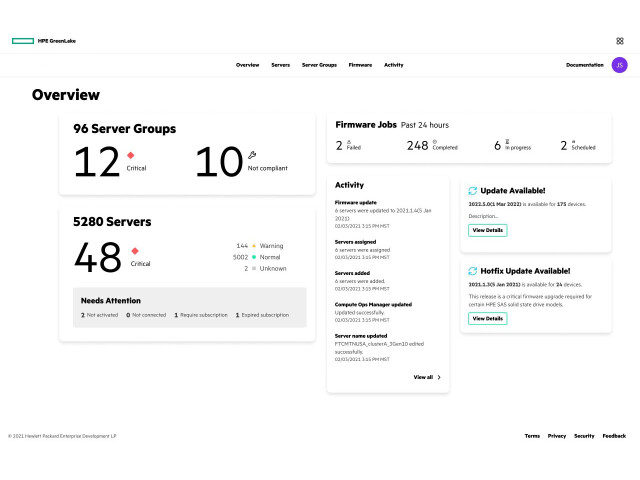This screenshot has width=640, height=480.
Task: Open the Feedback footer link
Action: click(x=614, y=436)
